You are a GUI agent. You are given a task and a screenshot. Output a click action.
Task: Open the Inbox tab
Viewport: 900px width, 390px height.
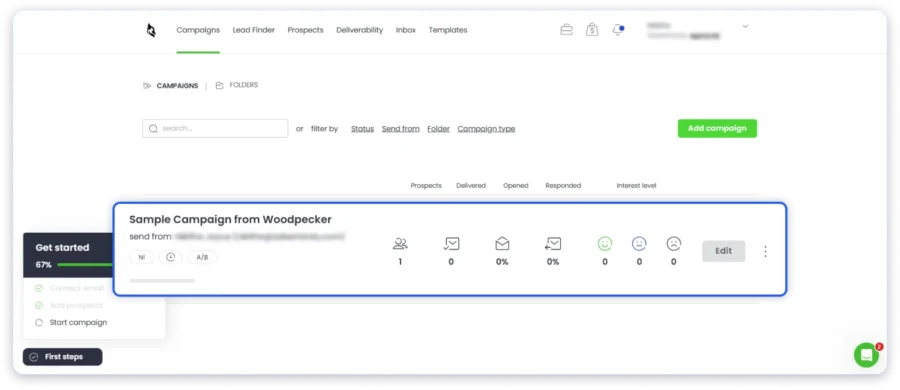tap(406, 30)
